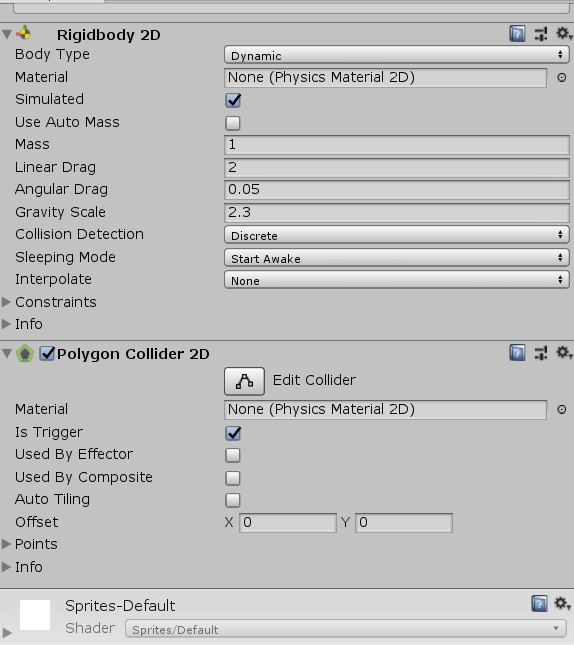574x645 pixels.
Task: Expand Polygon Collider 2D Info foldout
Action: click(x=6, y=567)
